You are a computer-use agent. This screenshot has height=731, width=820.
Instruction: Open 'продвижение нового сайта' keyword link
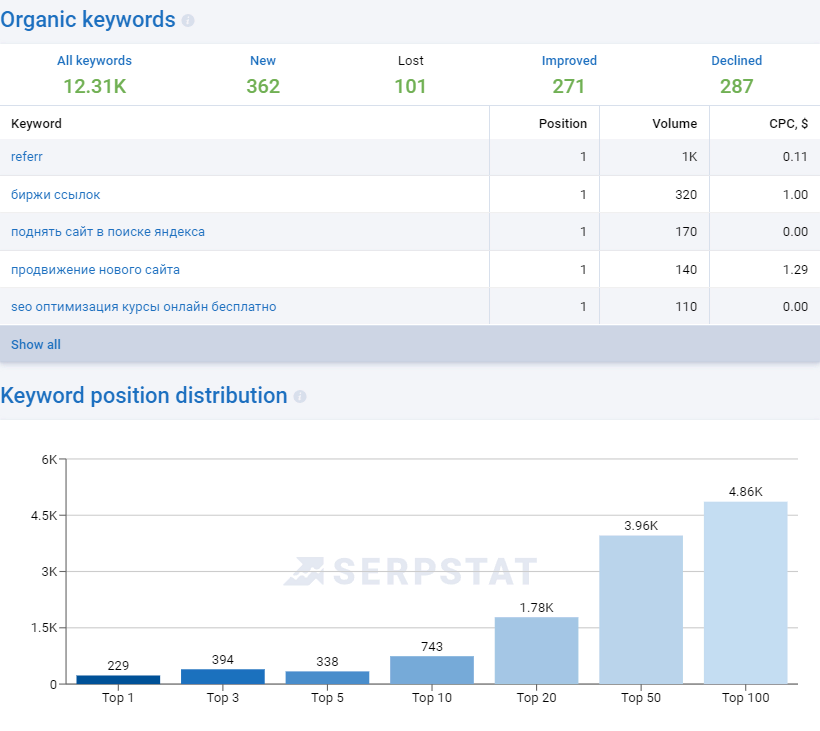click(96, 270)
